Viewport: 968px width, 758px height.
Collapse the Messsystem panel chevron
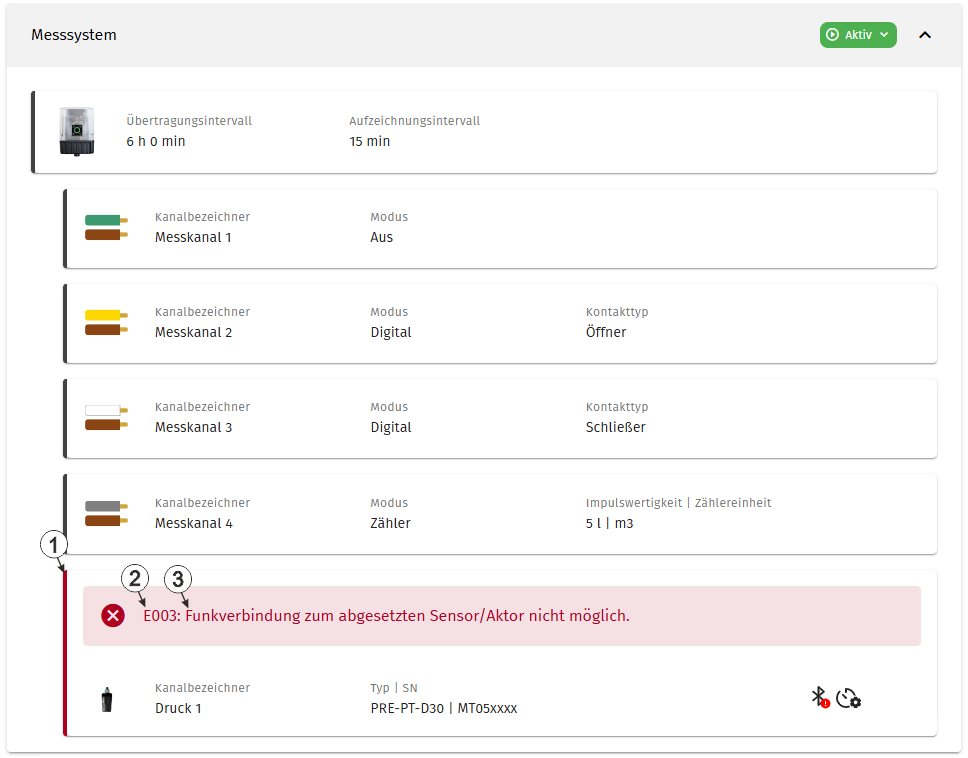click(x=924, y=35)
